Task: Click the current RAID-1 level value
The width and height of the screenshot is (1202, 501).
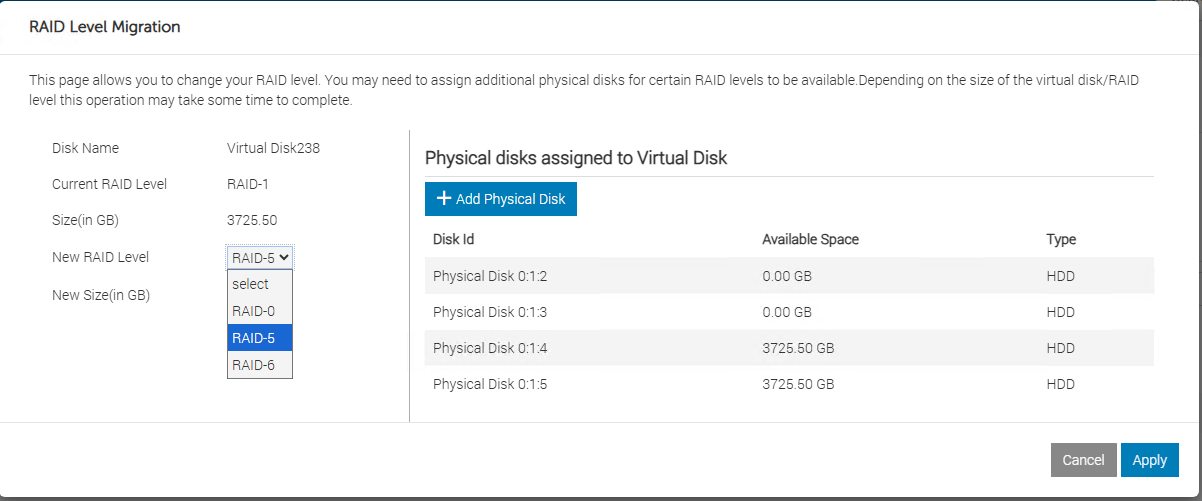Action: (x=248, y=184)
